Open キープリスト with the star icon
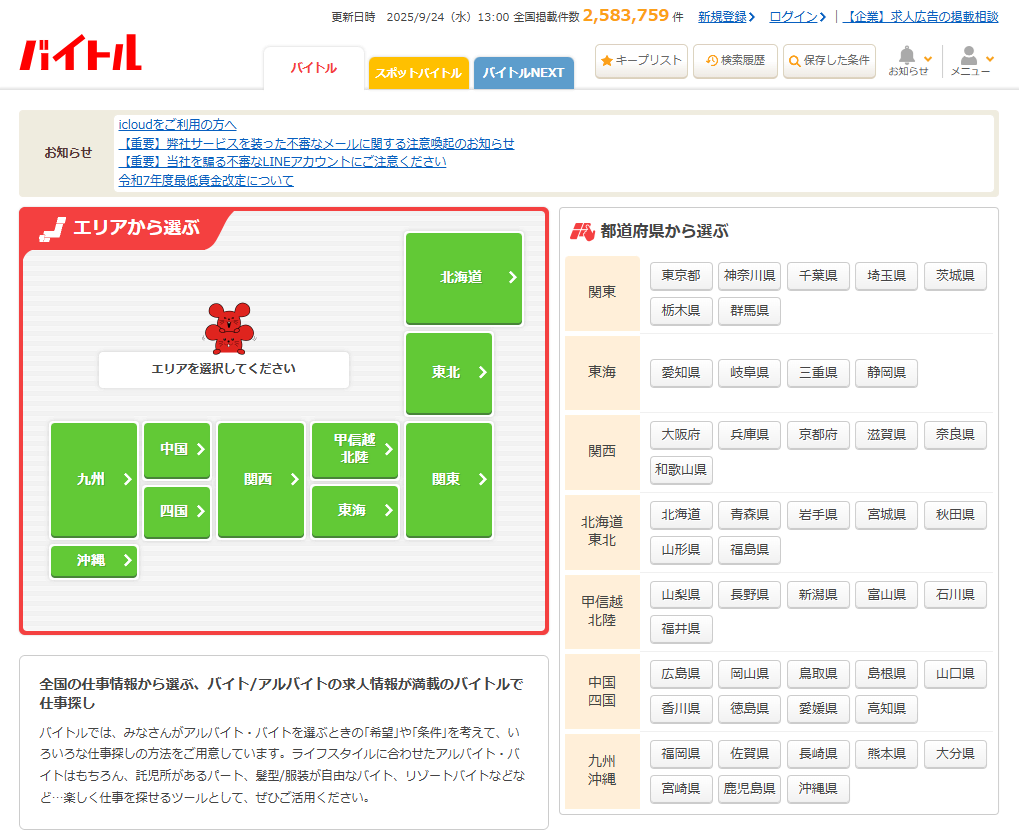Image resolution: width=1019 pixels, height=837 pixels. coord(641,61)
